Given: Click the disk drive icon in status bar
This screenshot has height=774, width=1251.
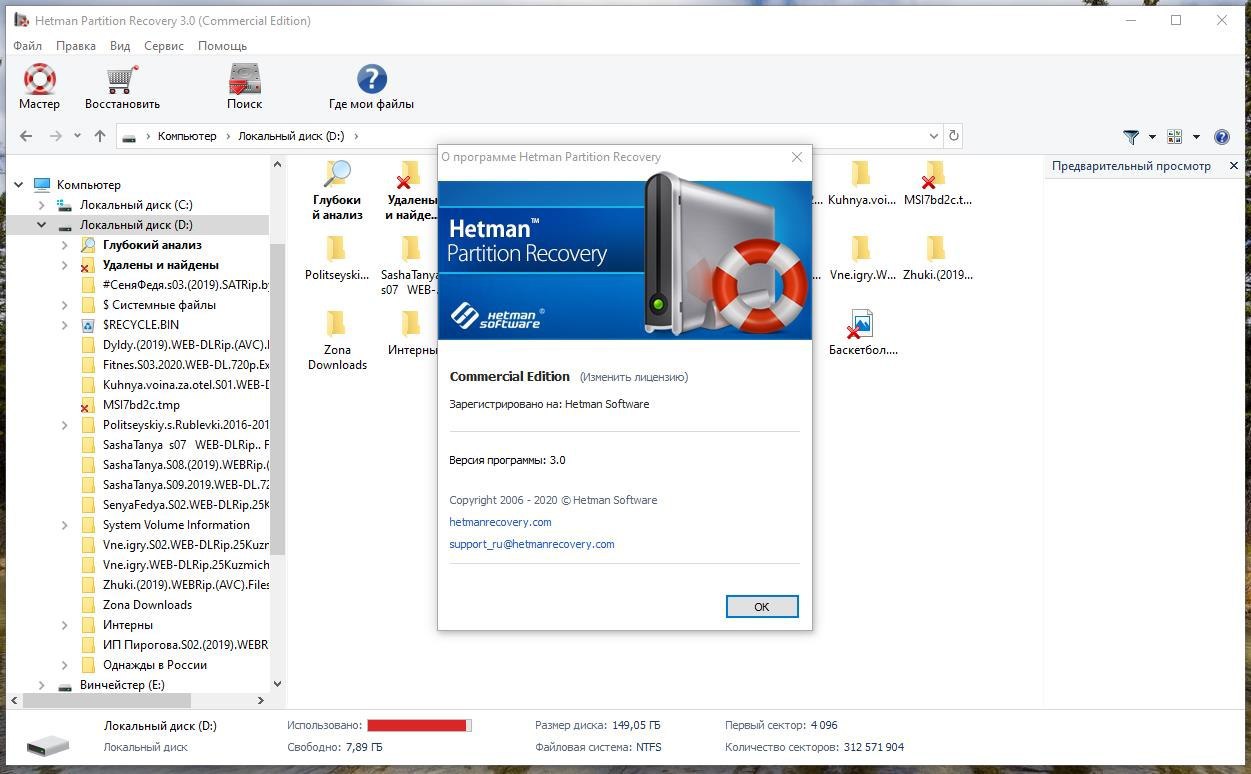Looking at the screenshot, I should click(48, 745).
